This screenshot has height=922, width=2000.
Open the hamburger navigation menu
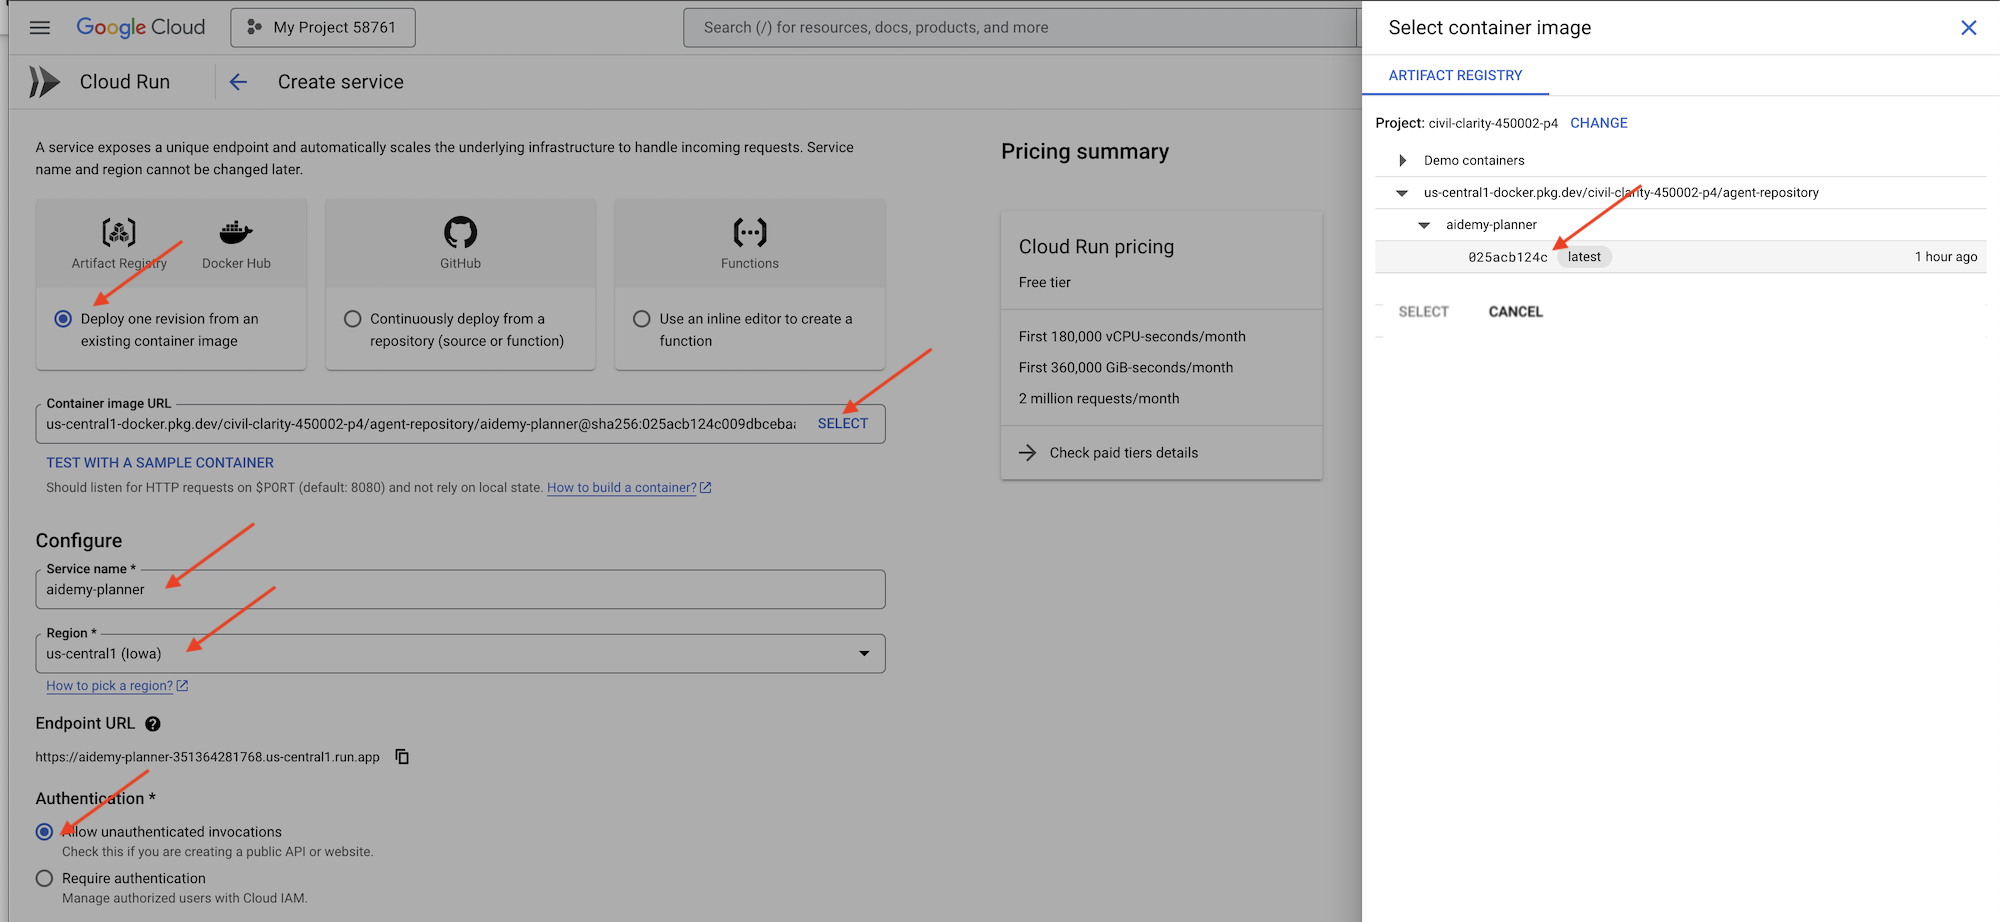point(40,28)
